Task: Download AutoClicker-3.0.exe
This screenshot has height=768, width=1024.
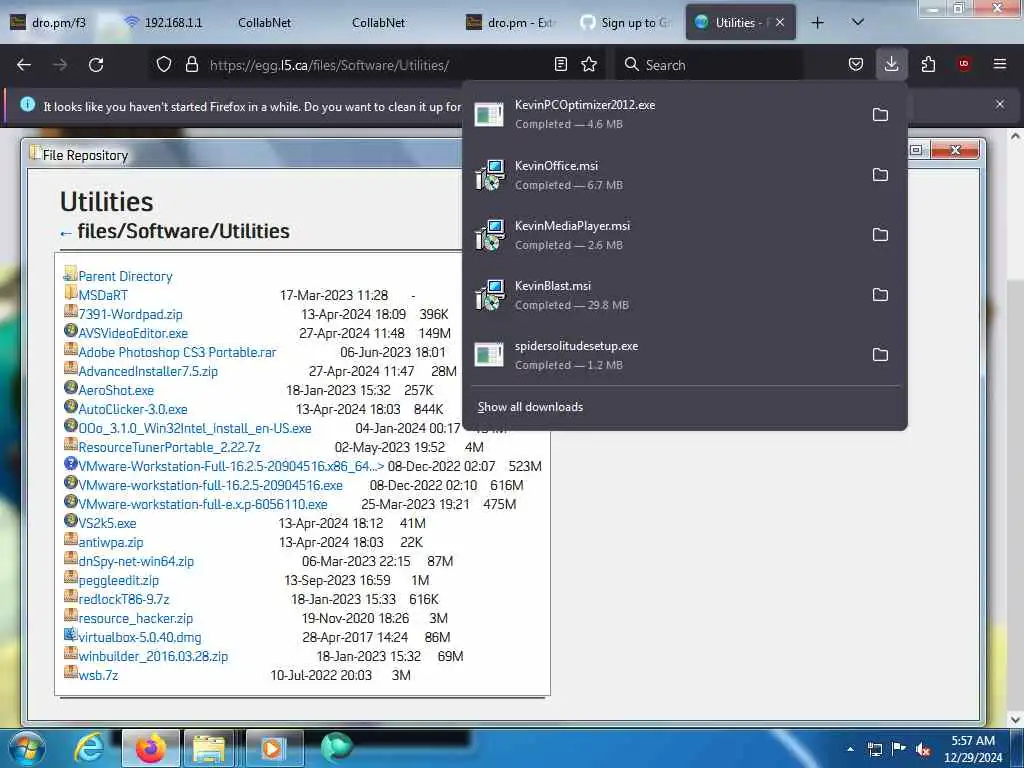Action: [x=133, y=409]
